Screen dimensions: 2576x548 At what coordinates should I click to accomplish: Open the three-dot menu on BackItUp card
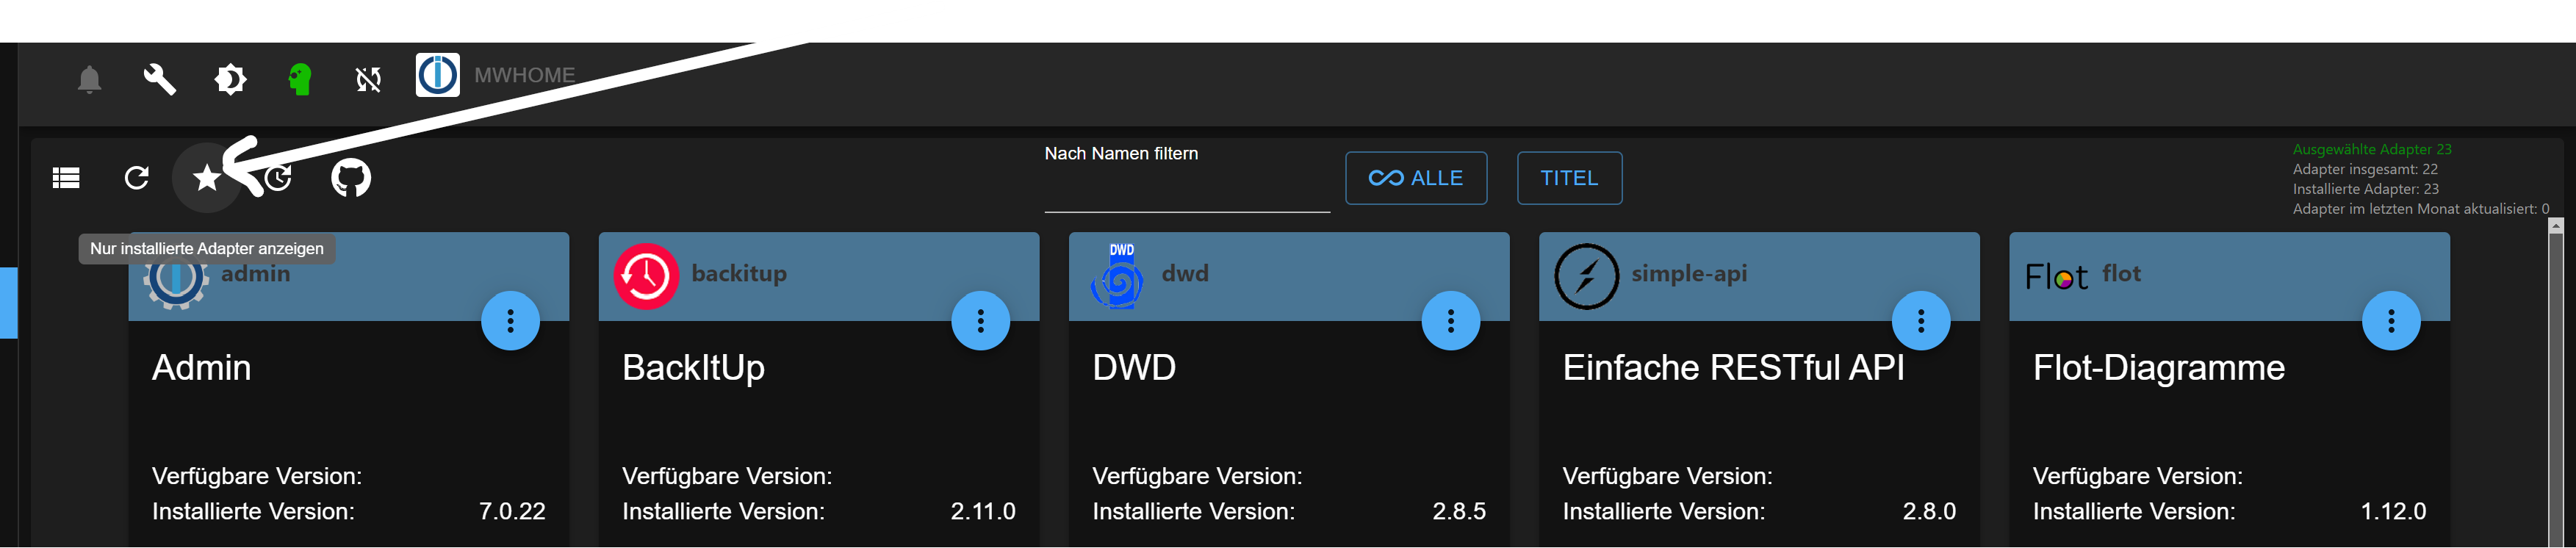tap(980, 321)
